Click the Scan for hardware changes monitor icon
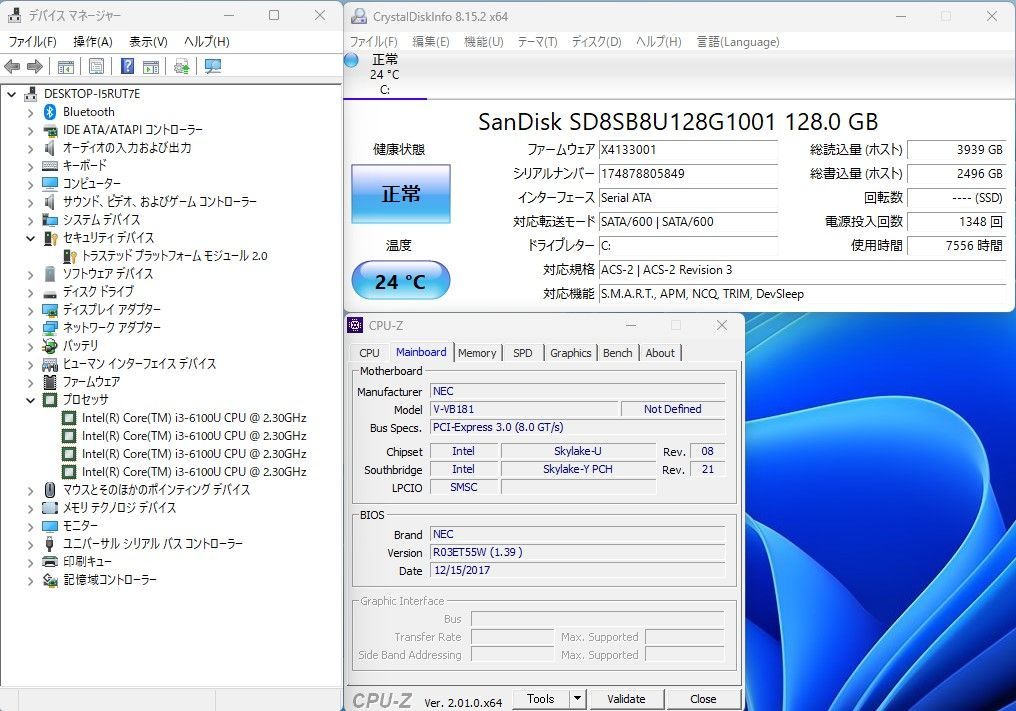Image resolution: width=1016 pixels, height=711 pixels. click(x=213, y=66)
